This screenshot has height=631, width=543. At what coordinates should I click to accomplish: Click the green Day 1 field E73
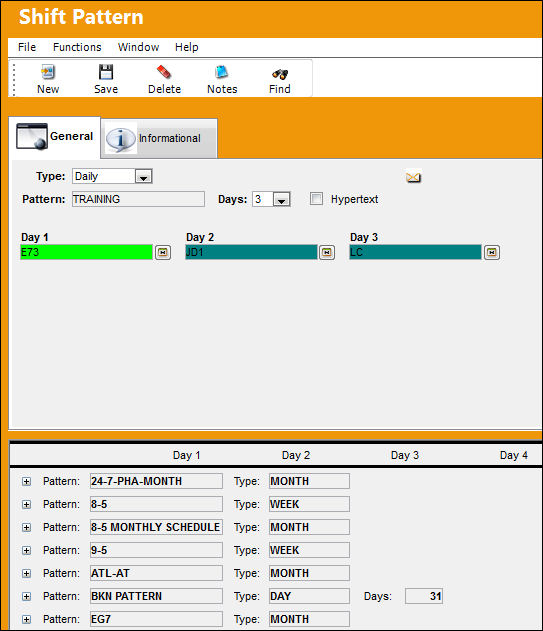click(x=87, y=252)
